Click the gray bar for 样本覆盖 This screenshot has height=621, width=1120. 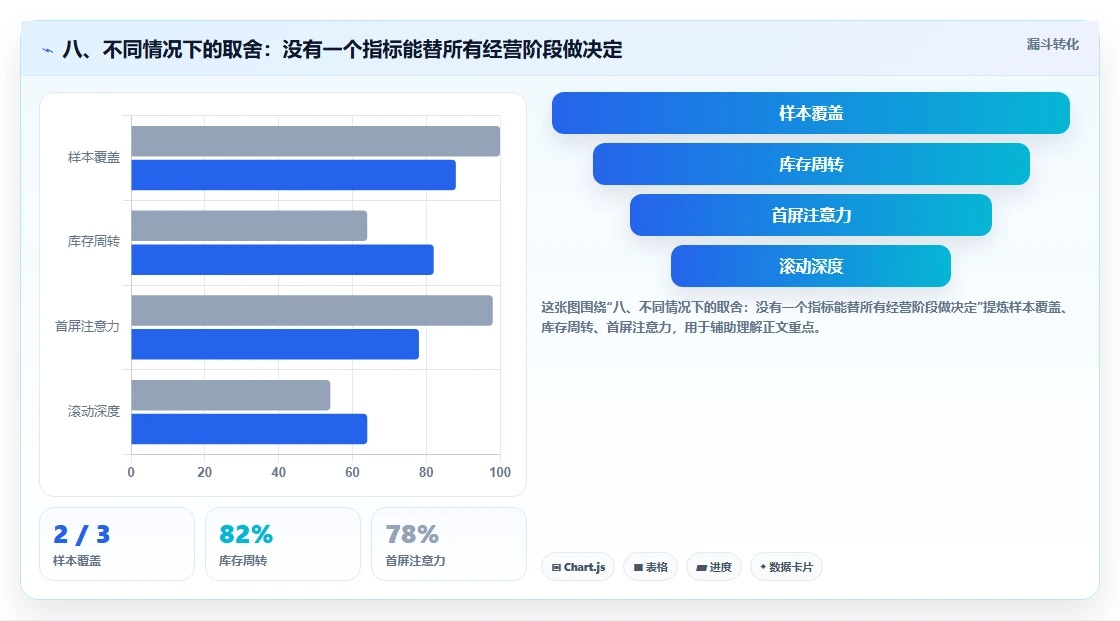[x=316, y=141]
